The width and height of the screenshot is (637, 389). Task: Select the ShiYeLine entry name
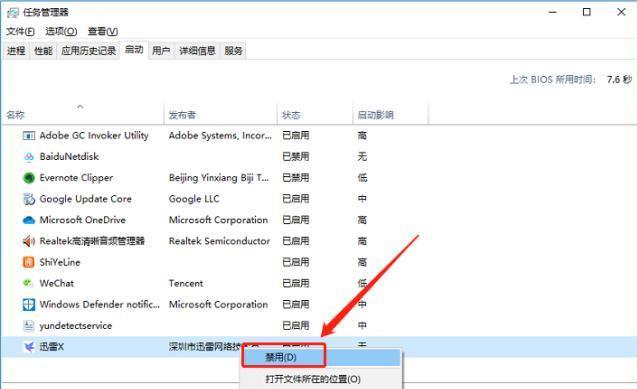pos(60,262)
